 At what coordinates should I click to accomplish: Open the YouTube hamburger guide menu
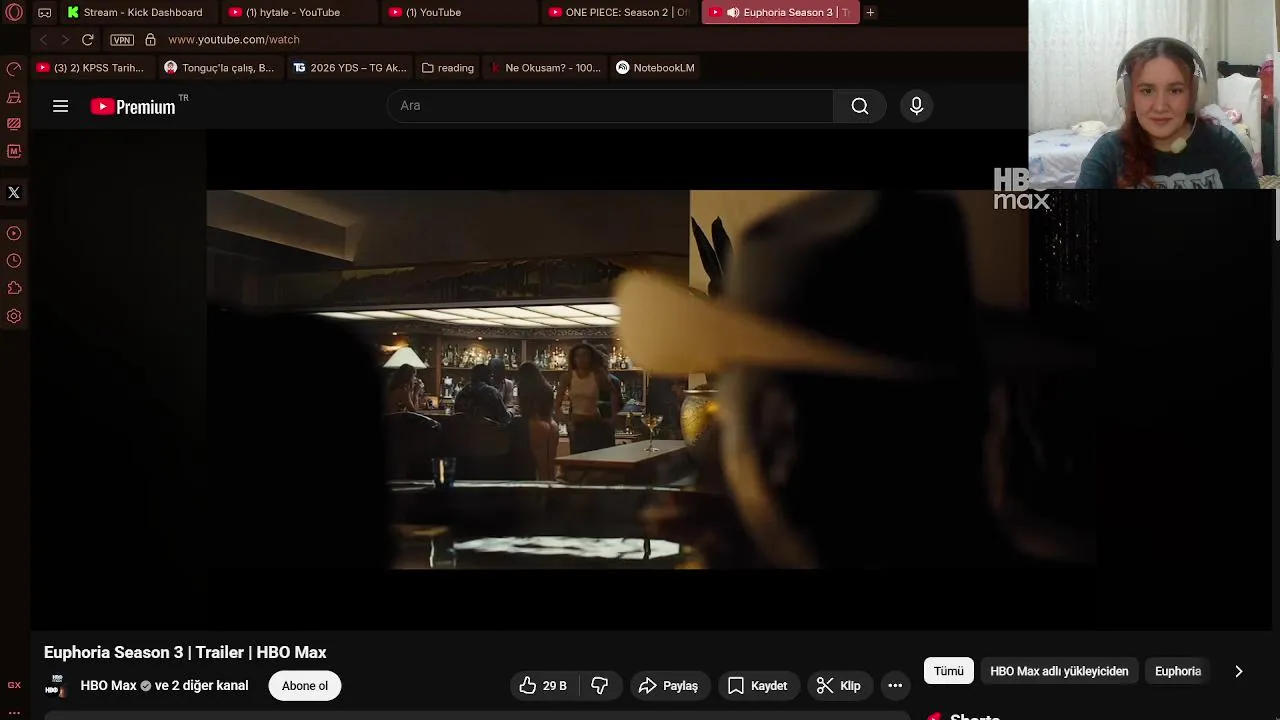point(60,106)
